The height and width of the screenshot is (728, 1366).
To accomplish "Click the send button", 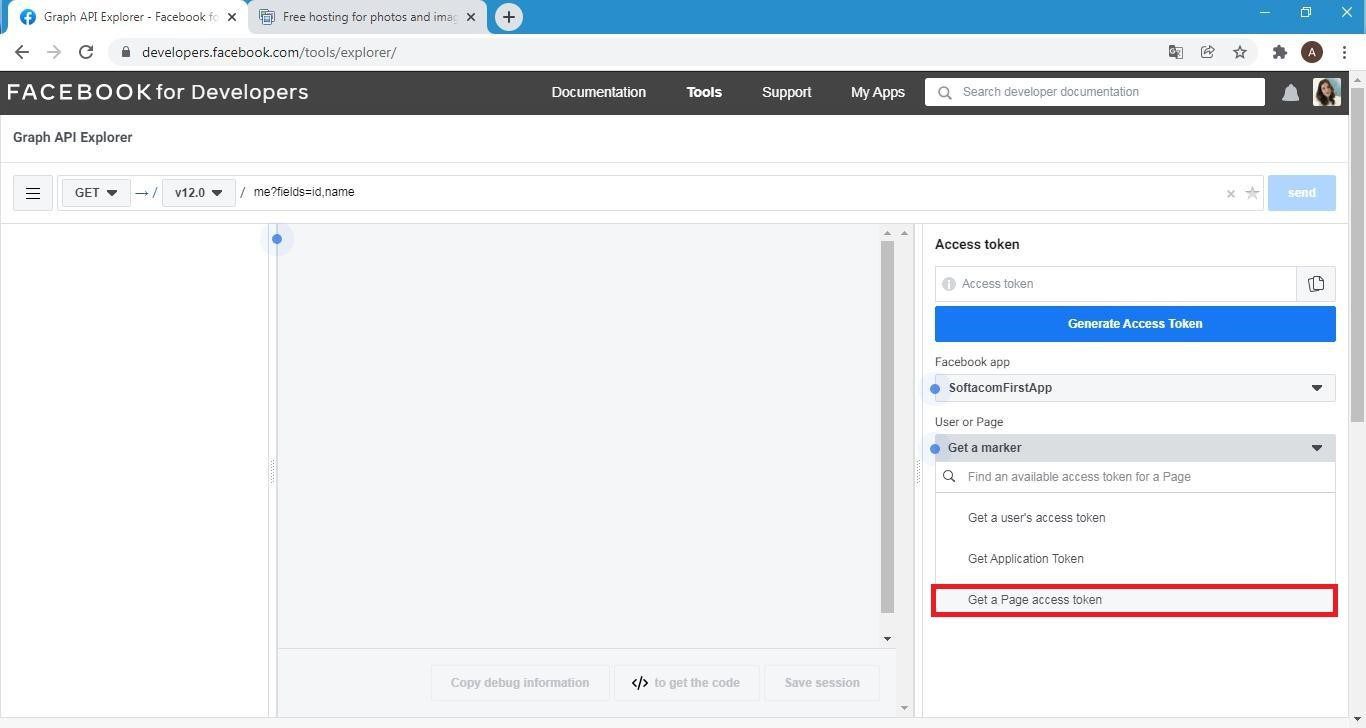I will pos(1301,193).
